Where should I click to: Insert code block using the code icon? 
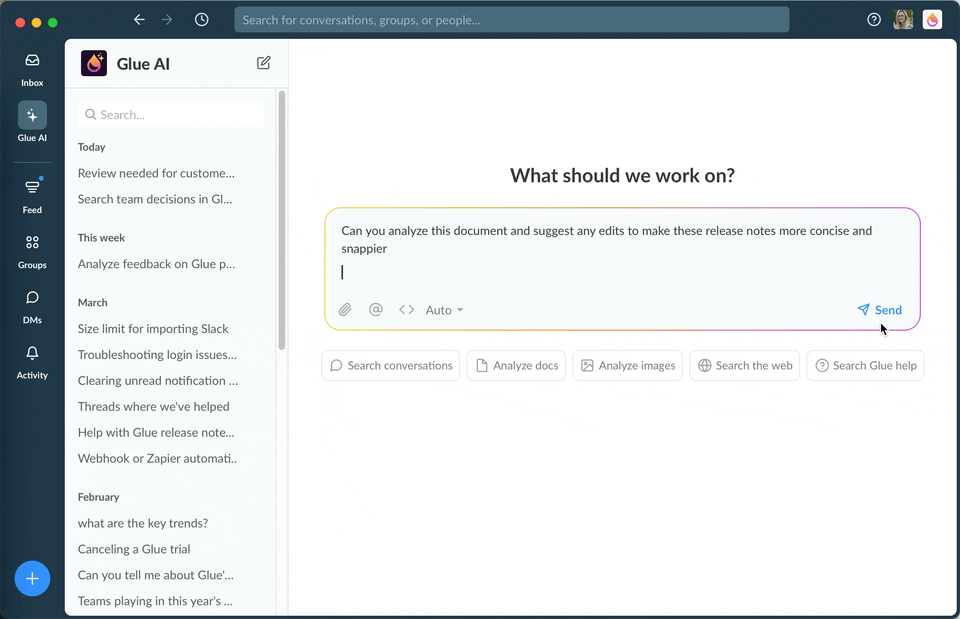pos(406,310)
